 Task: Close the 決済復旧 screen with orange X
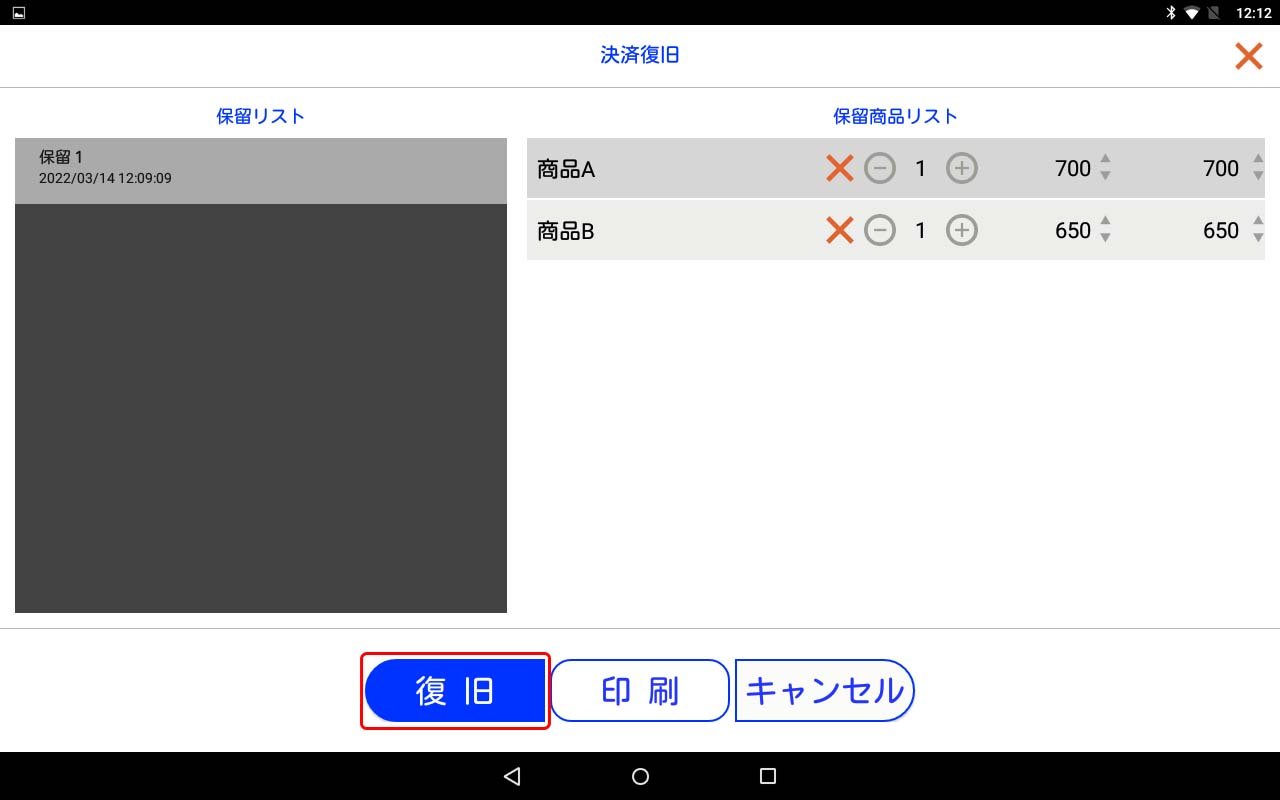(1249, 56)
